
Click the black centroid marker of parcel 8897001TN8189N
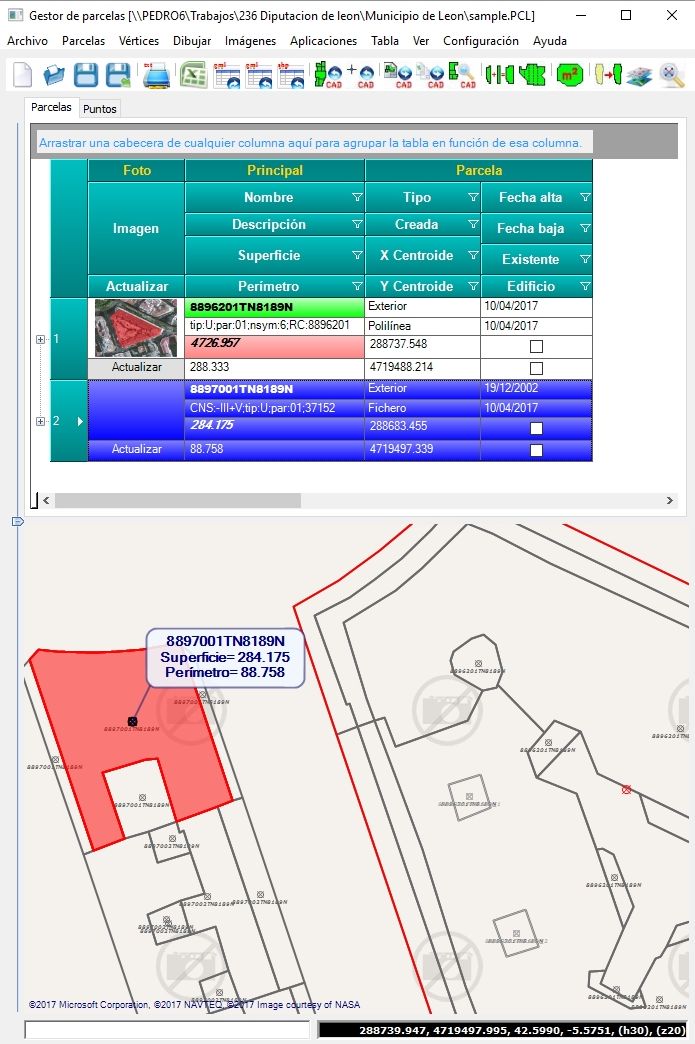(x=132, y=721)
